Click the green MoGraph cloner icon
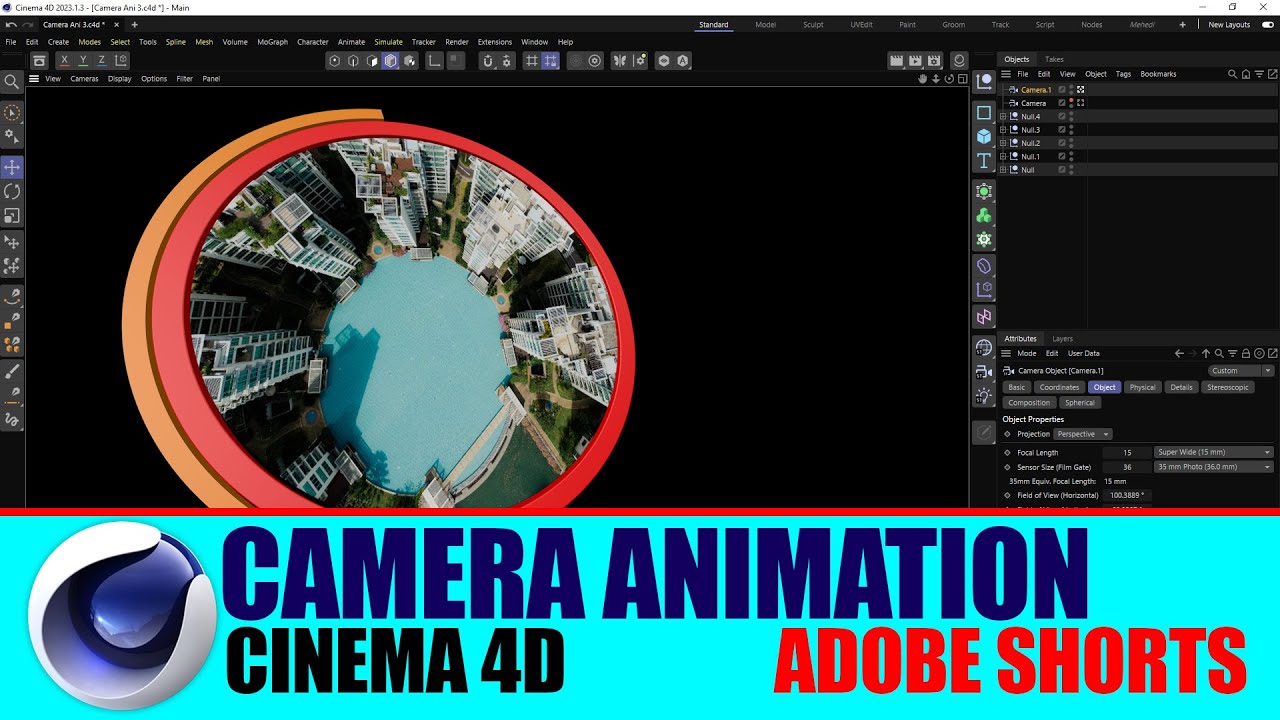 [984, 215]
